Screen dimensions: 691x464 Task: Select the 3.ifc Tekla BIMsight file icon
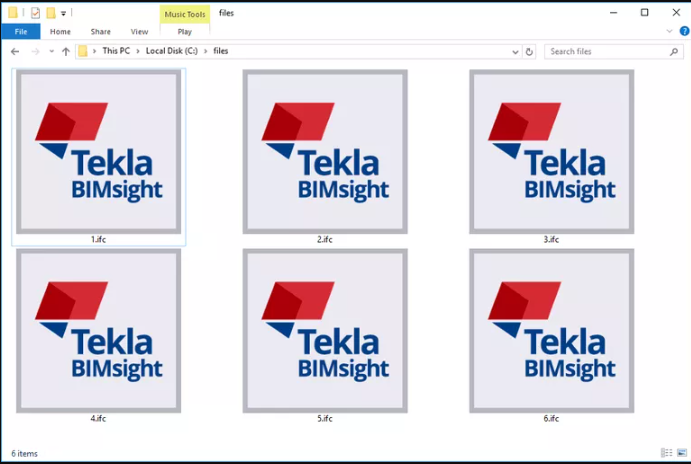point(551,152)
